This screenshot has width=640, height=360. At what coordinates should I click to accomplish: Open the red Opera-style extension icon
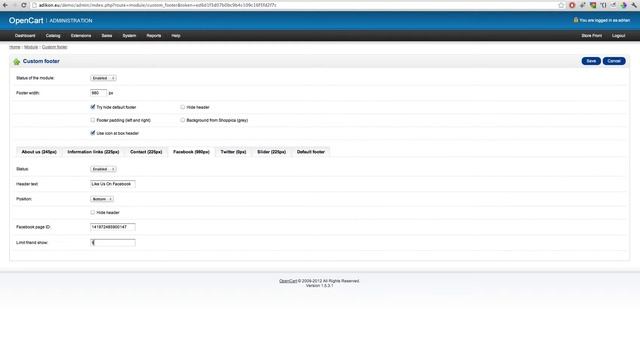572,5
